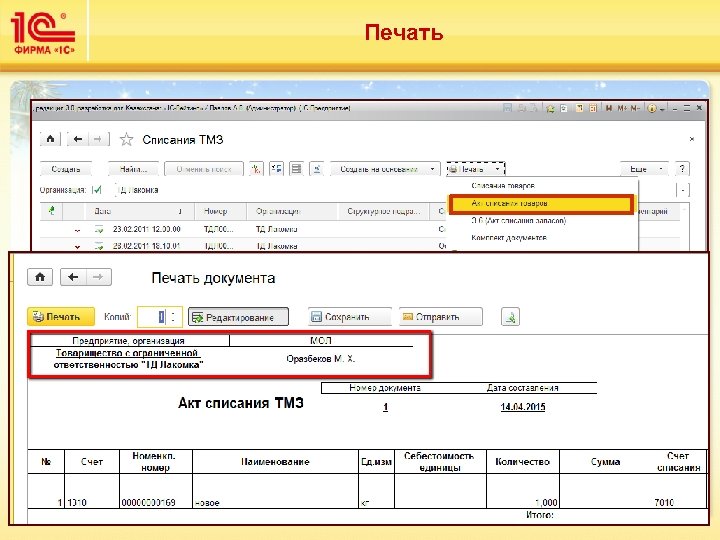Click the Итого: label in document
The height and width of the screenshot is (540, 720).
(539, 515)
